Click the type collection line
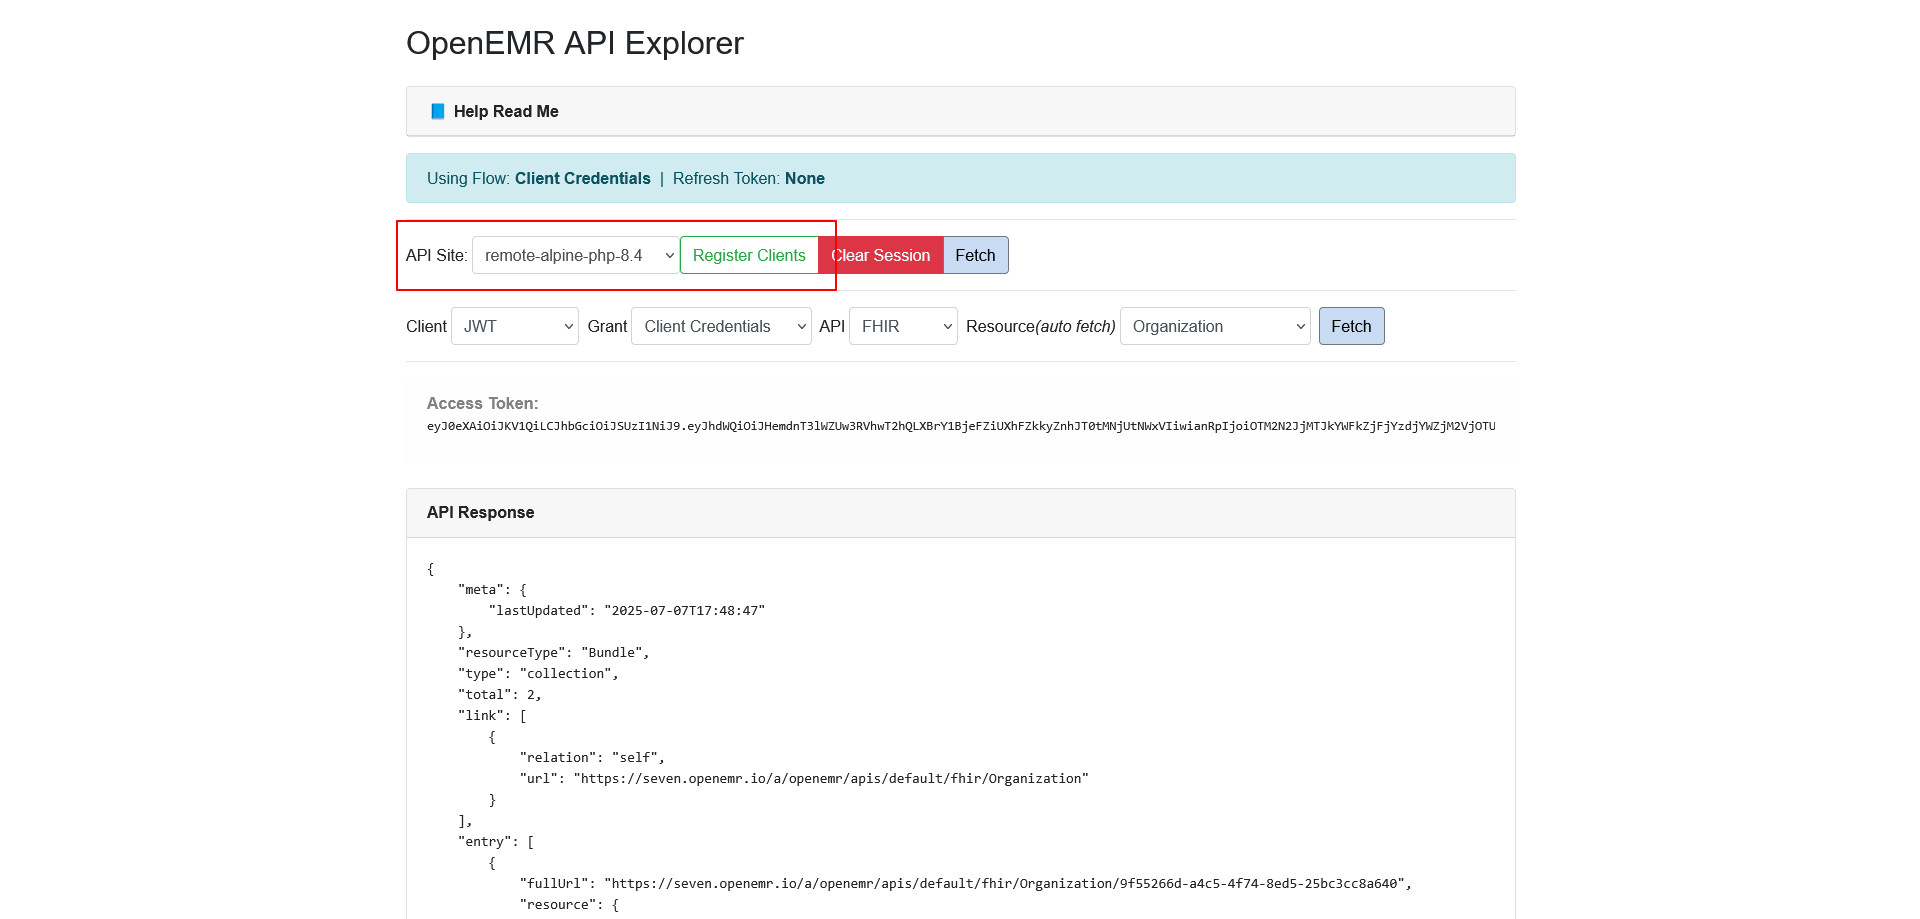The image size is (1920, 919). point(538,674)
